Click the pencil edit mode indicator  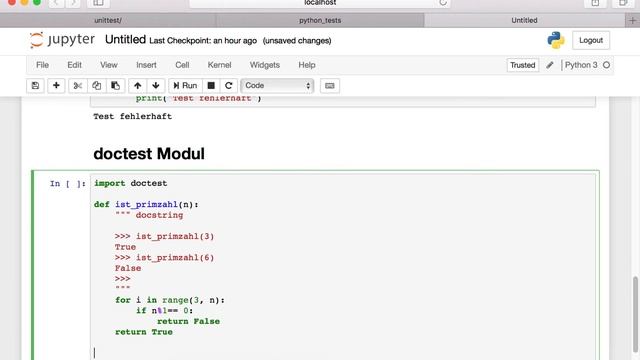click(x=550, y=65)
